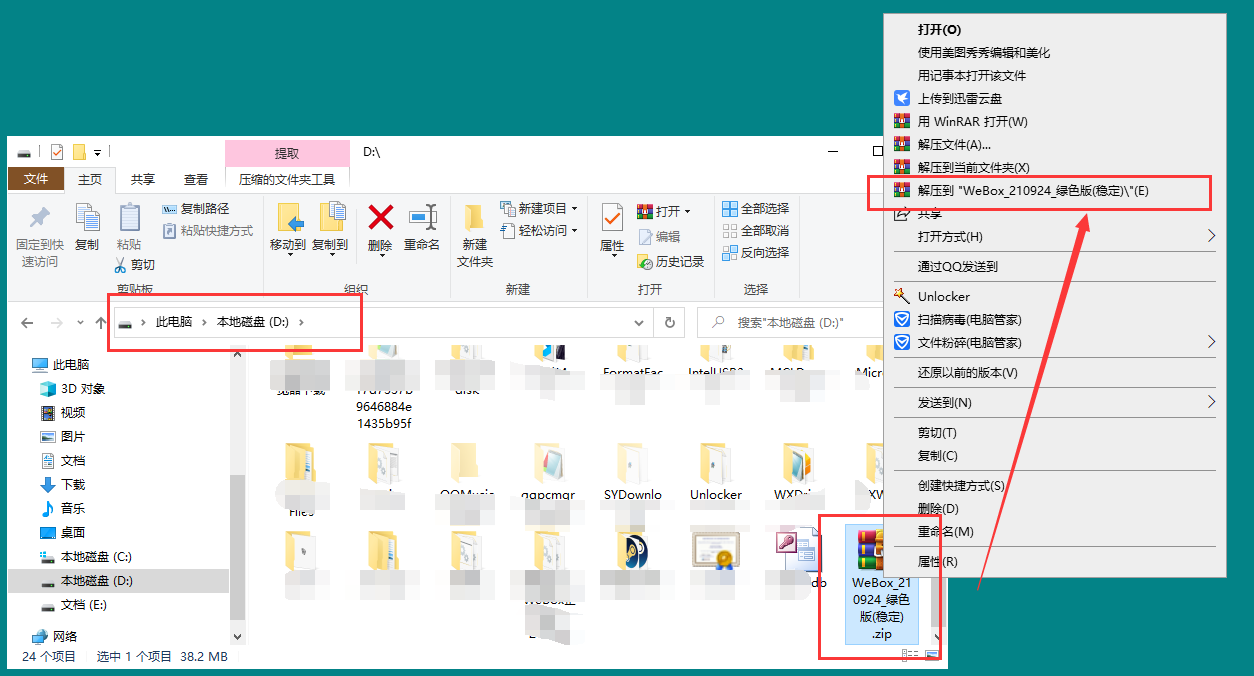Click Select all (全部选择) in the ribbon
The image size is (1254, 676).
coord(755,209)
